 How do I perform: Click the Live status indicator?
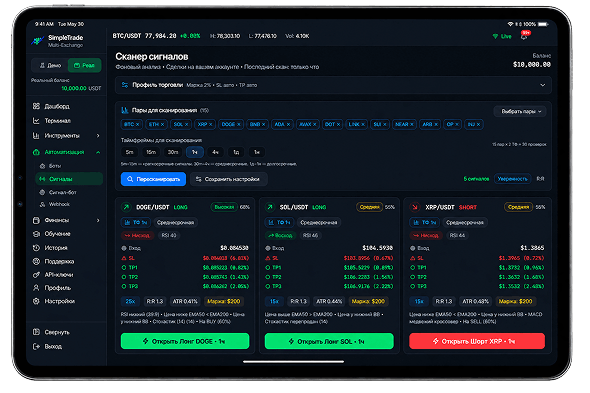pos(502,36)
